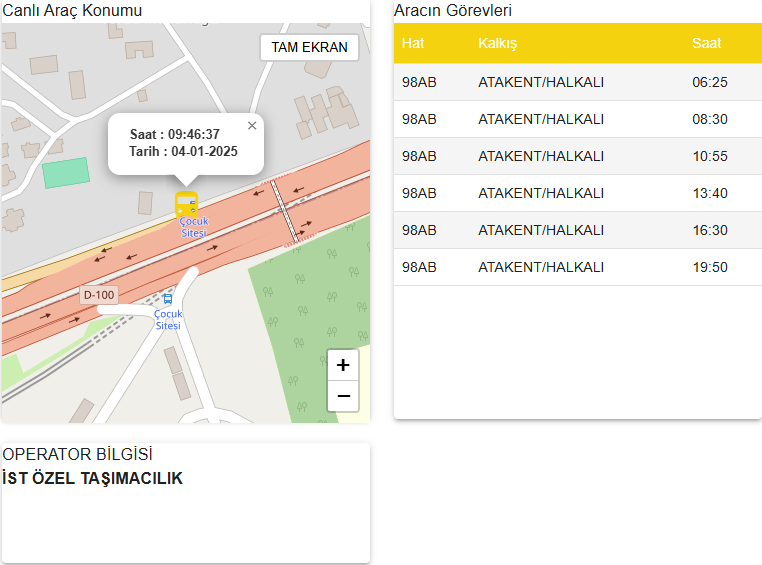The image size is (762, 565).
Task: Click the green rectangular area on map
Action: point(66,172)
